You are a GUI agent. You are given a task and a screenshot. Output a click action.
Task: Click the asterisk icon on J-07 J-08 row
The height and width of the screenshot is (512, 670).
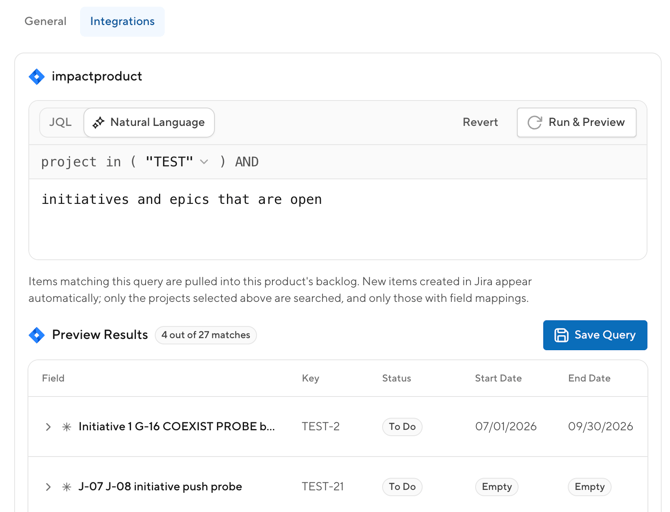coord(67,487)
